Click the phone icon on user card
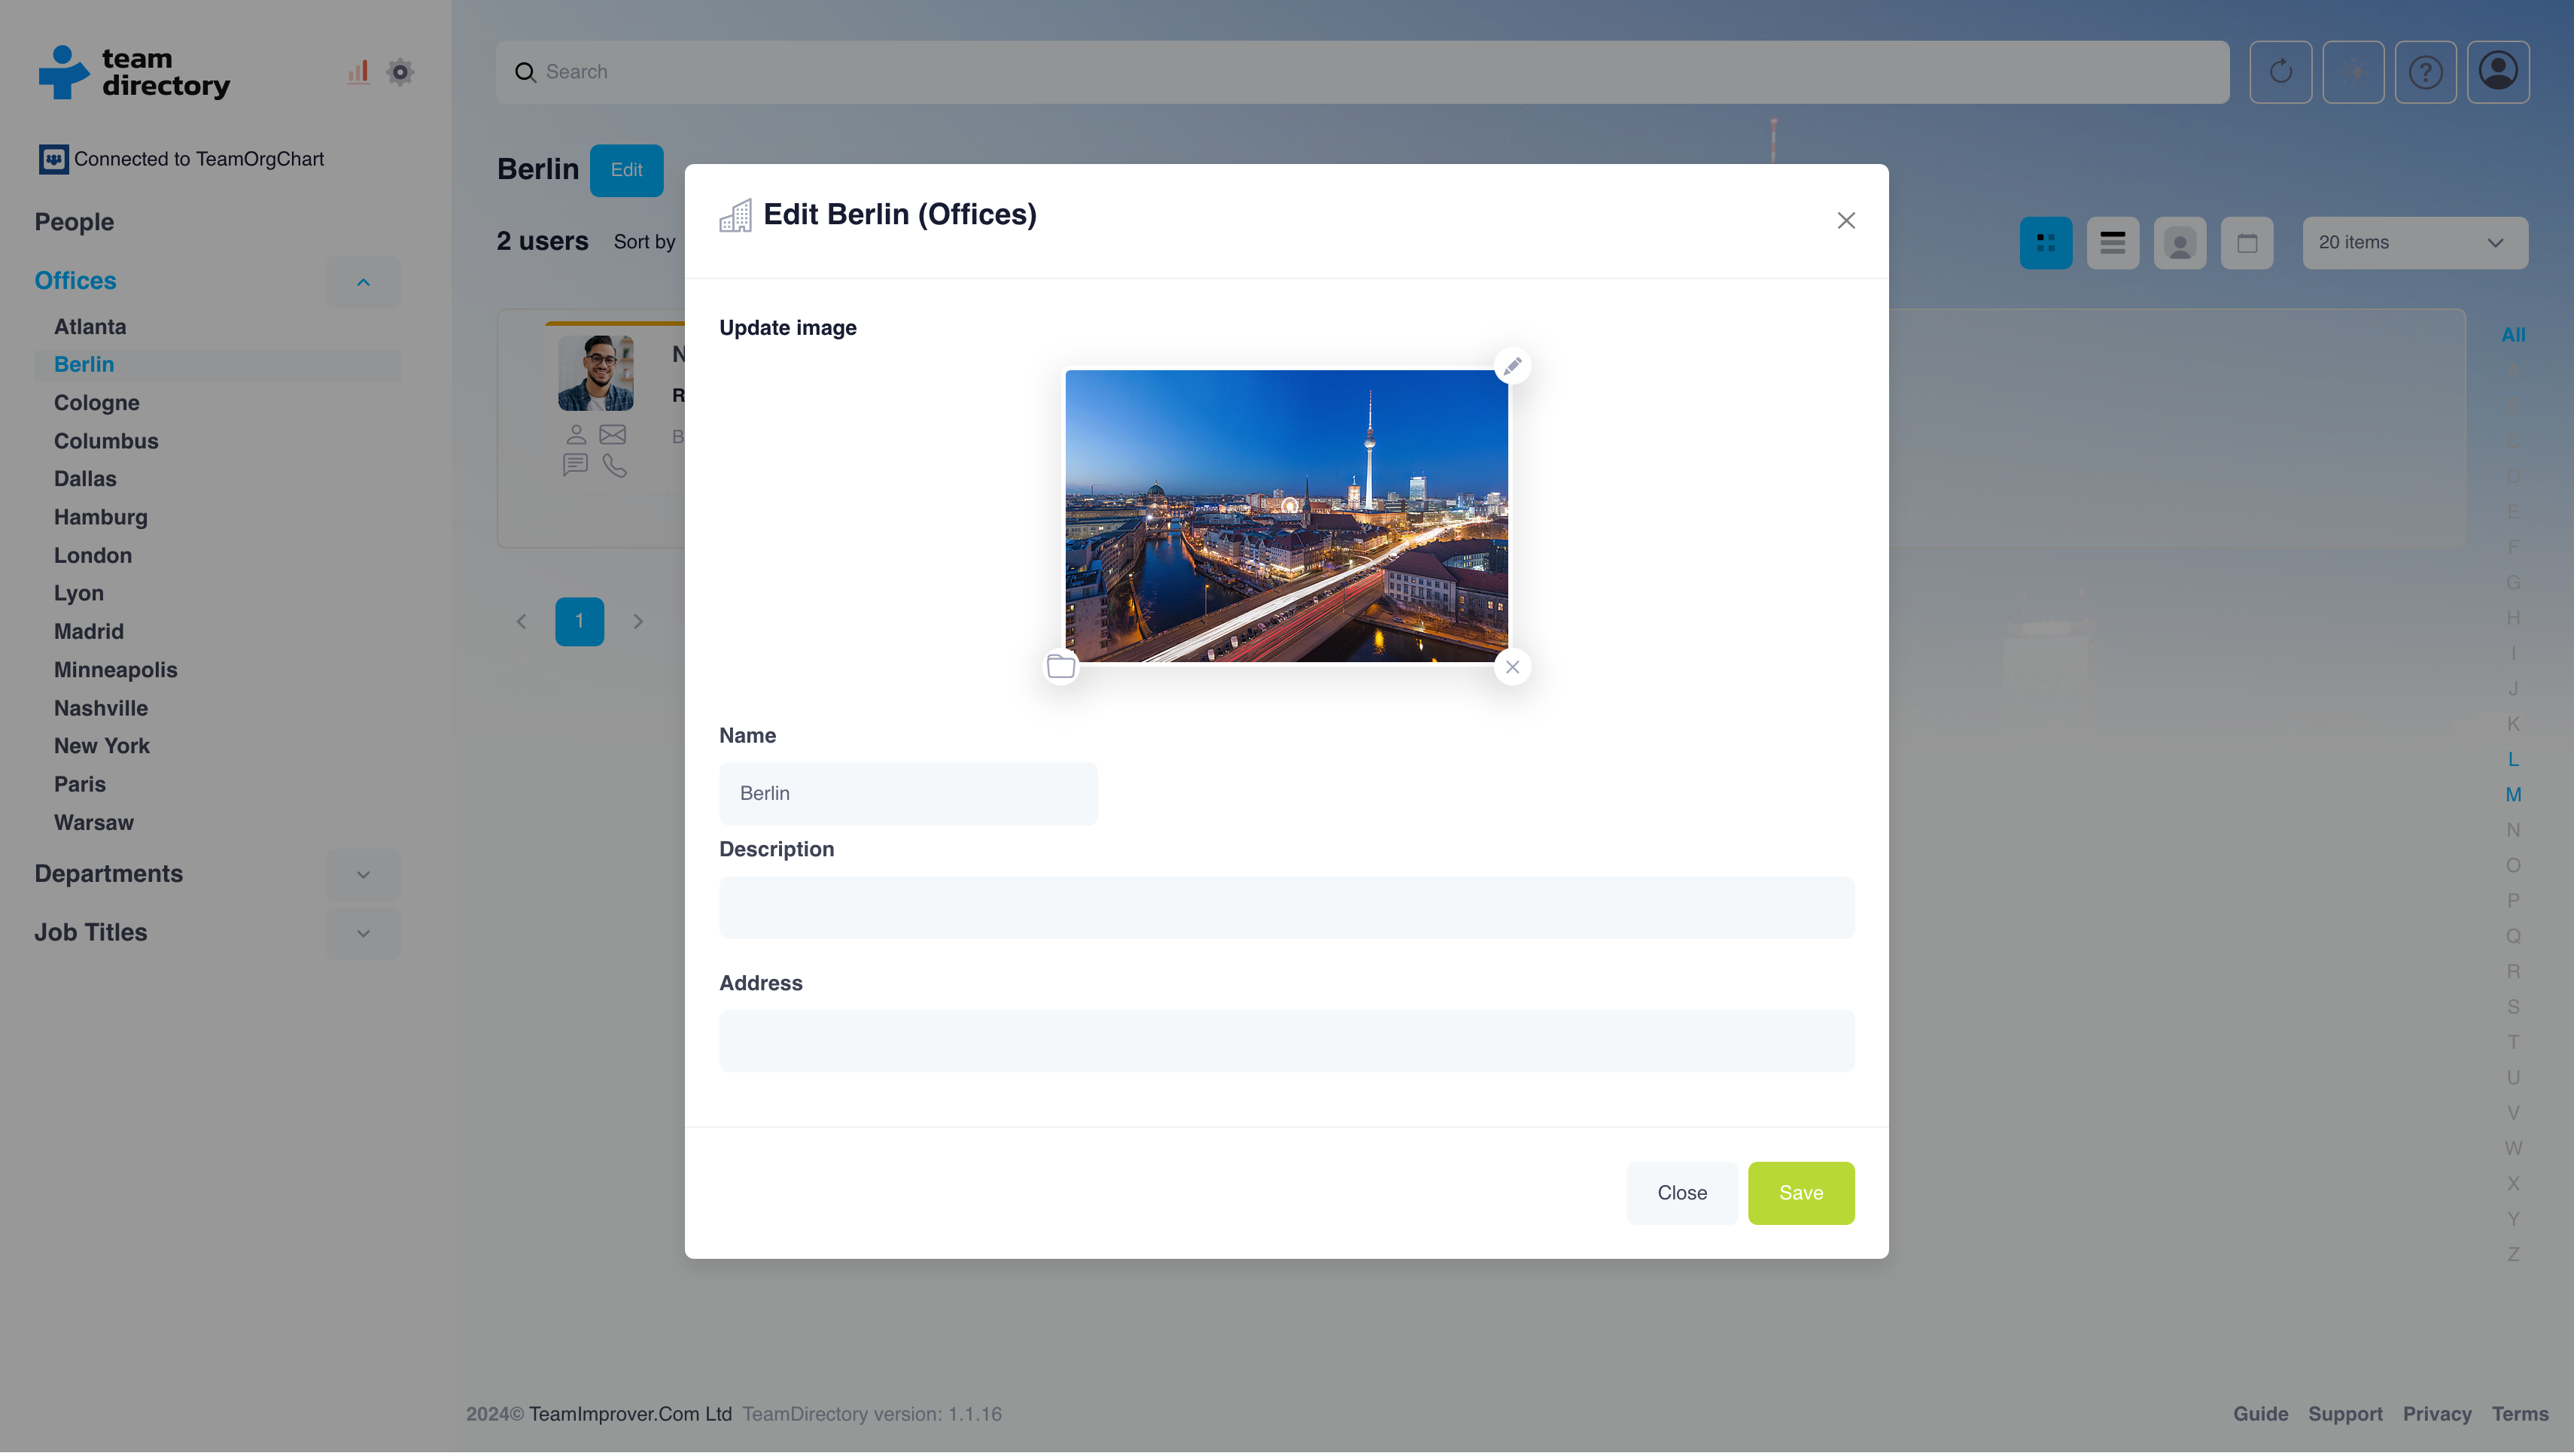The height and width of the screenshot is (1456, 2574). 614,465
